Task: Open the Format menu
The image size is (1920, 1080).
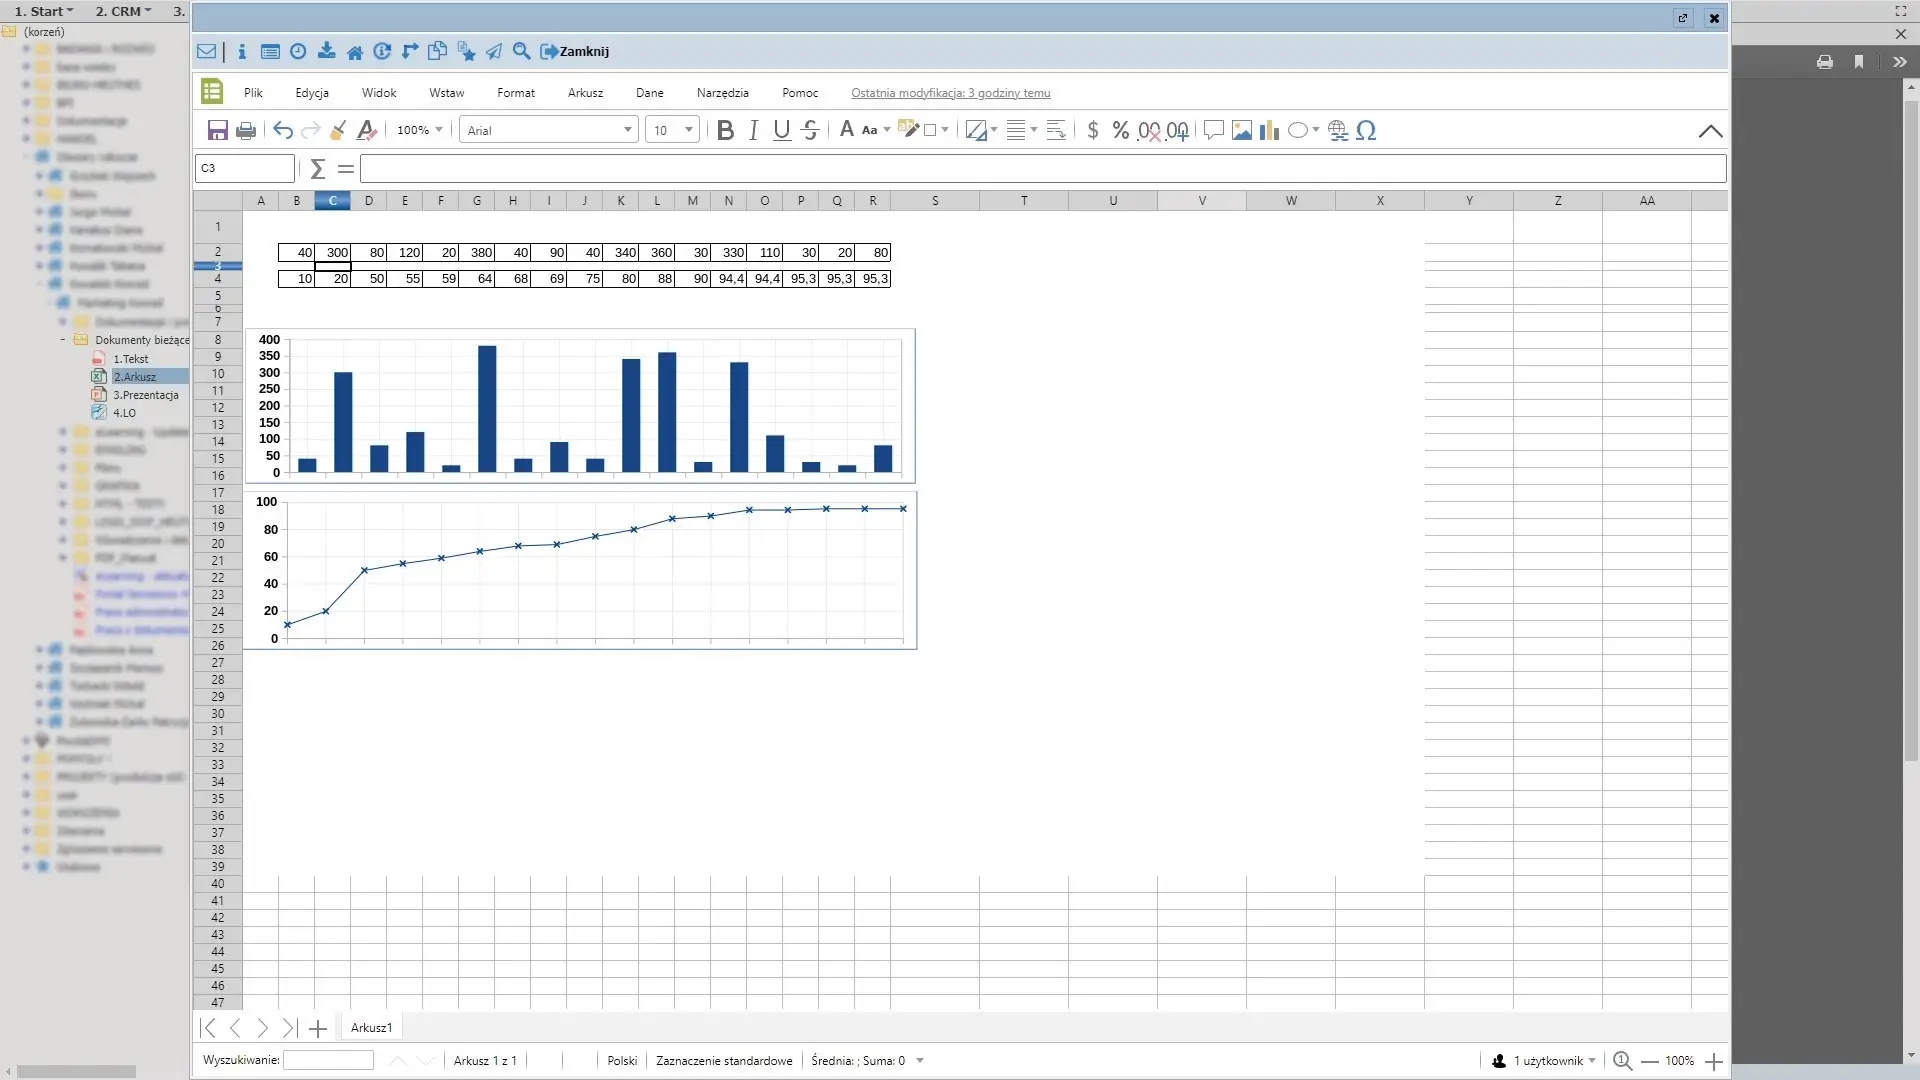Action: tap(515, 93)
